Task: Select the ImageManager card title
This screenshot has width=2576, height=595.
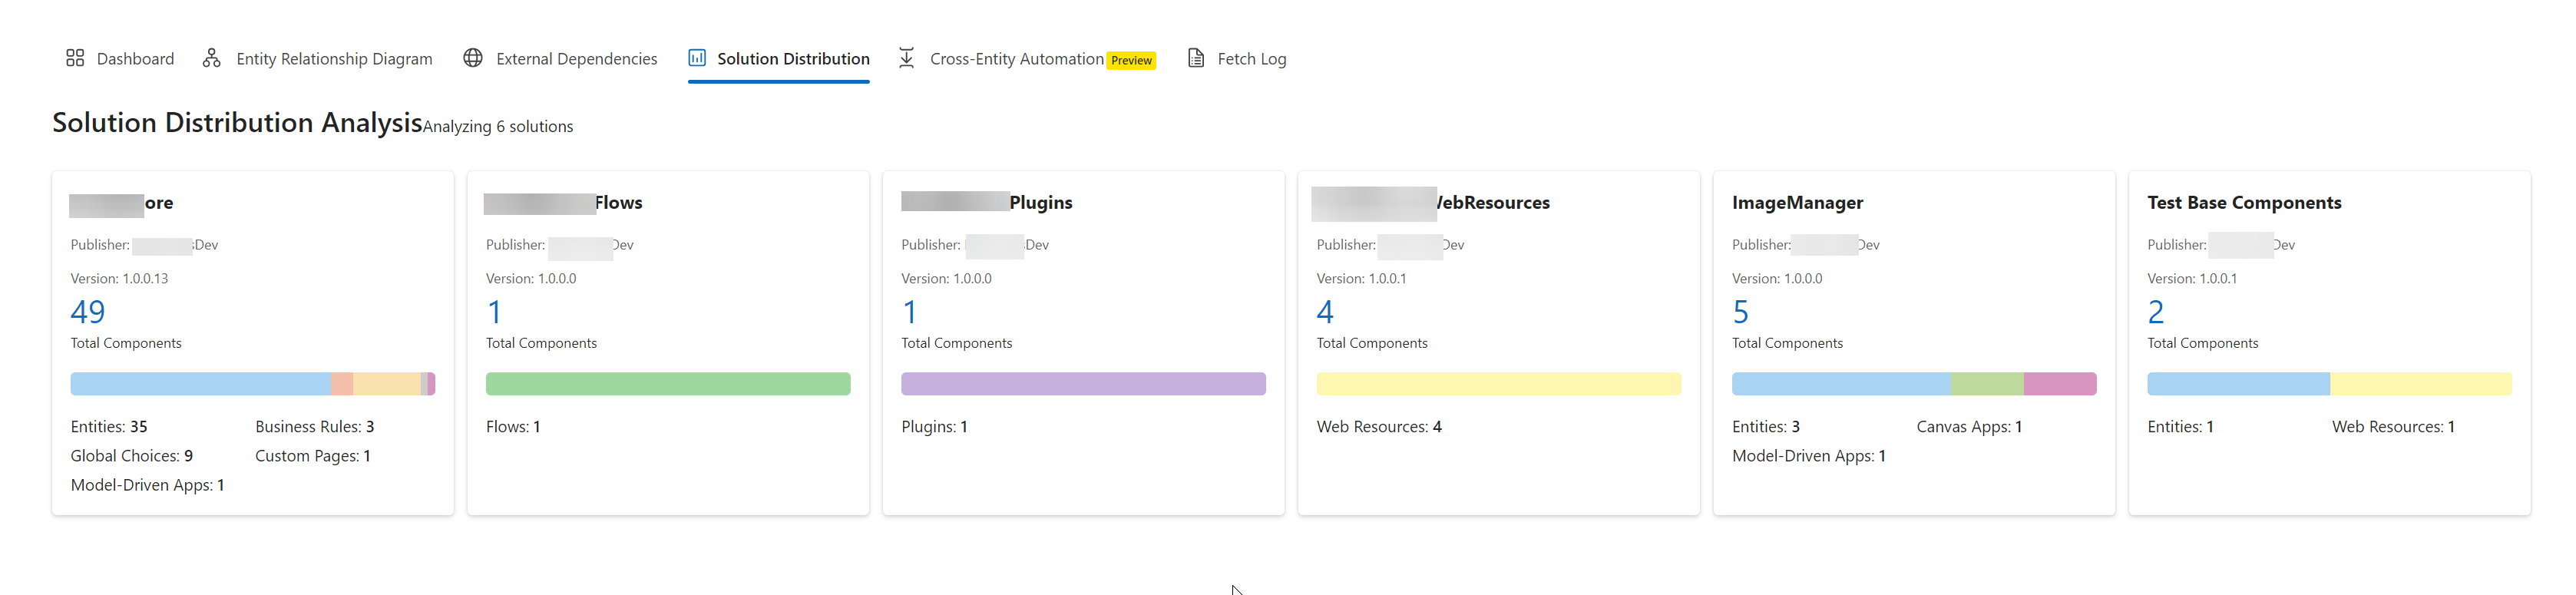Action: (x=1797, y=203)
